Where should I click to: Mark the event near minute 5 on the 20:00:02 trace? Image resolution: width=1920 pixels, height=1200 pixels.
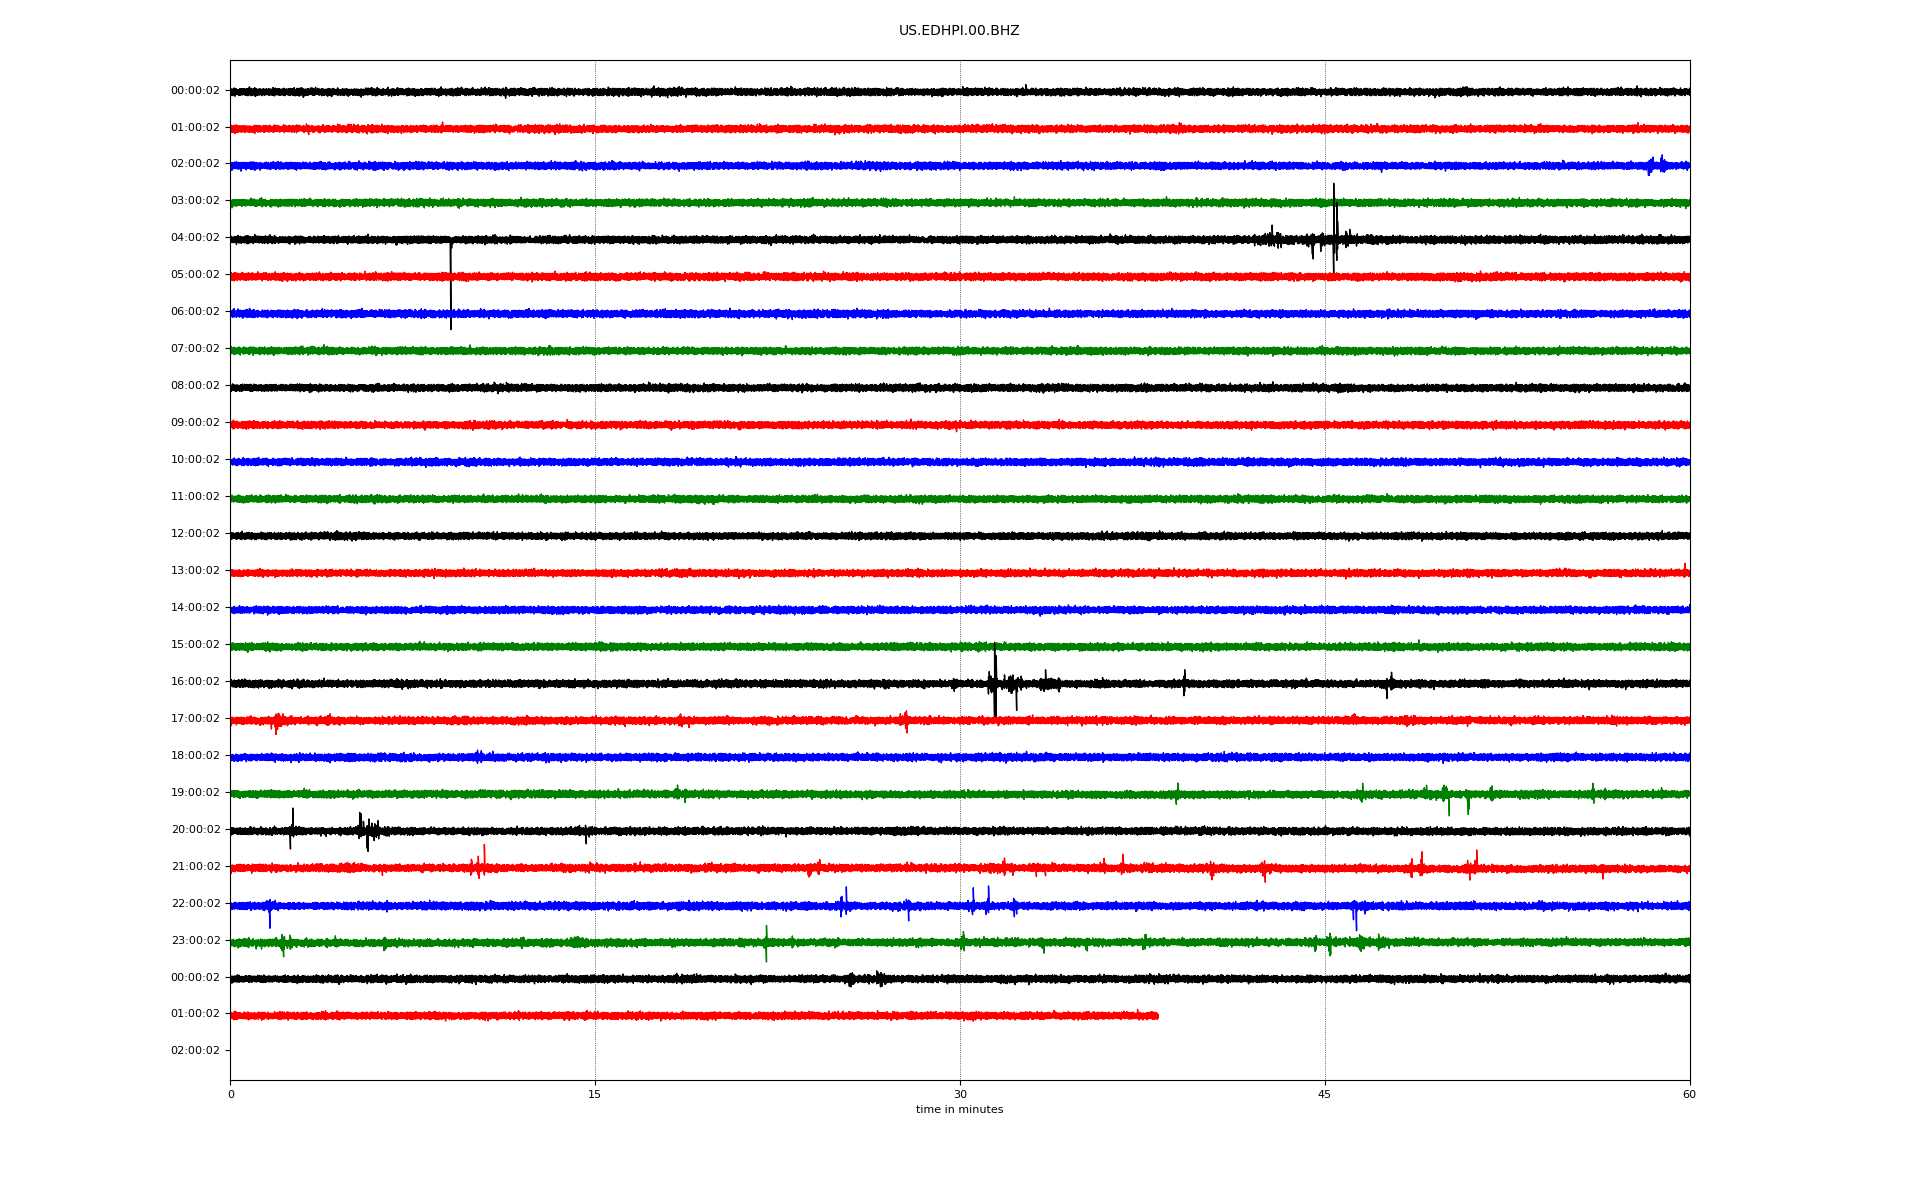(367, 830)
